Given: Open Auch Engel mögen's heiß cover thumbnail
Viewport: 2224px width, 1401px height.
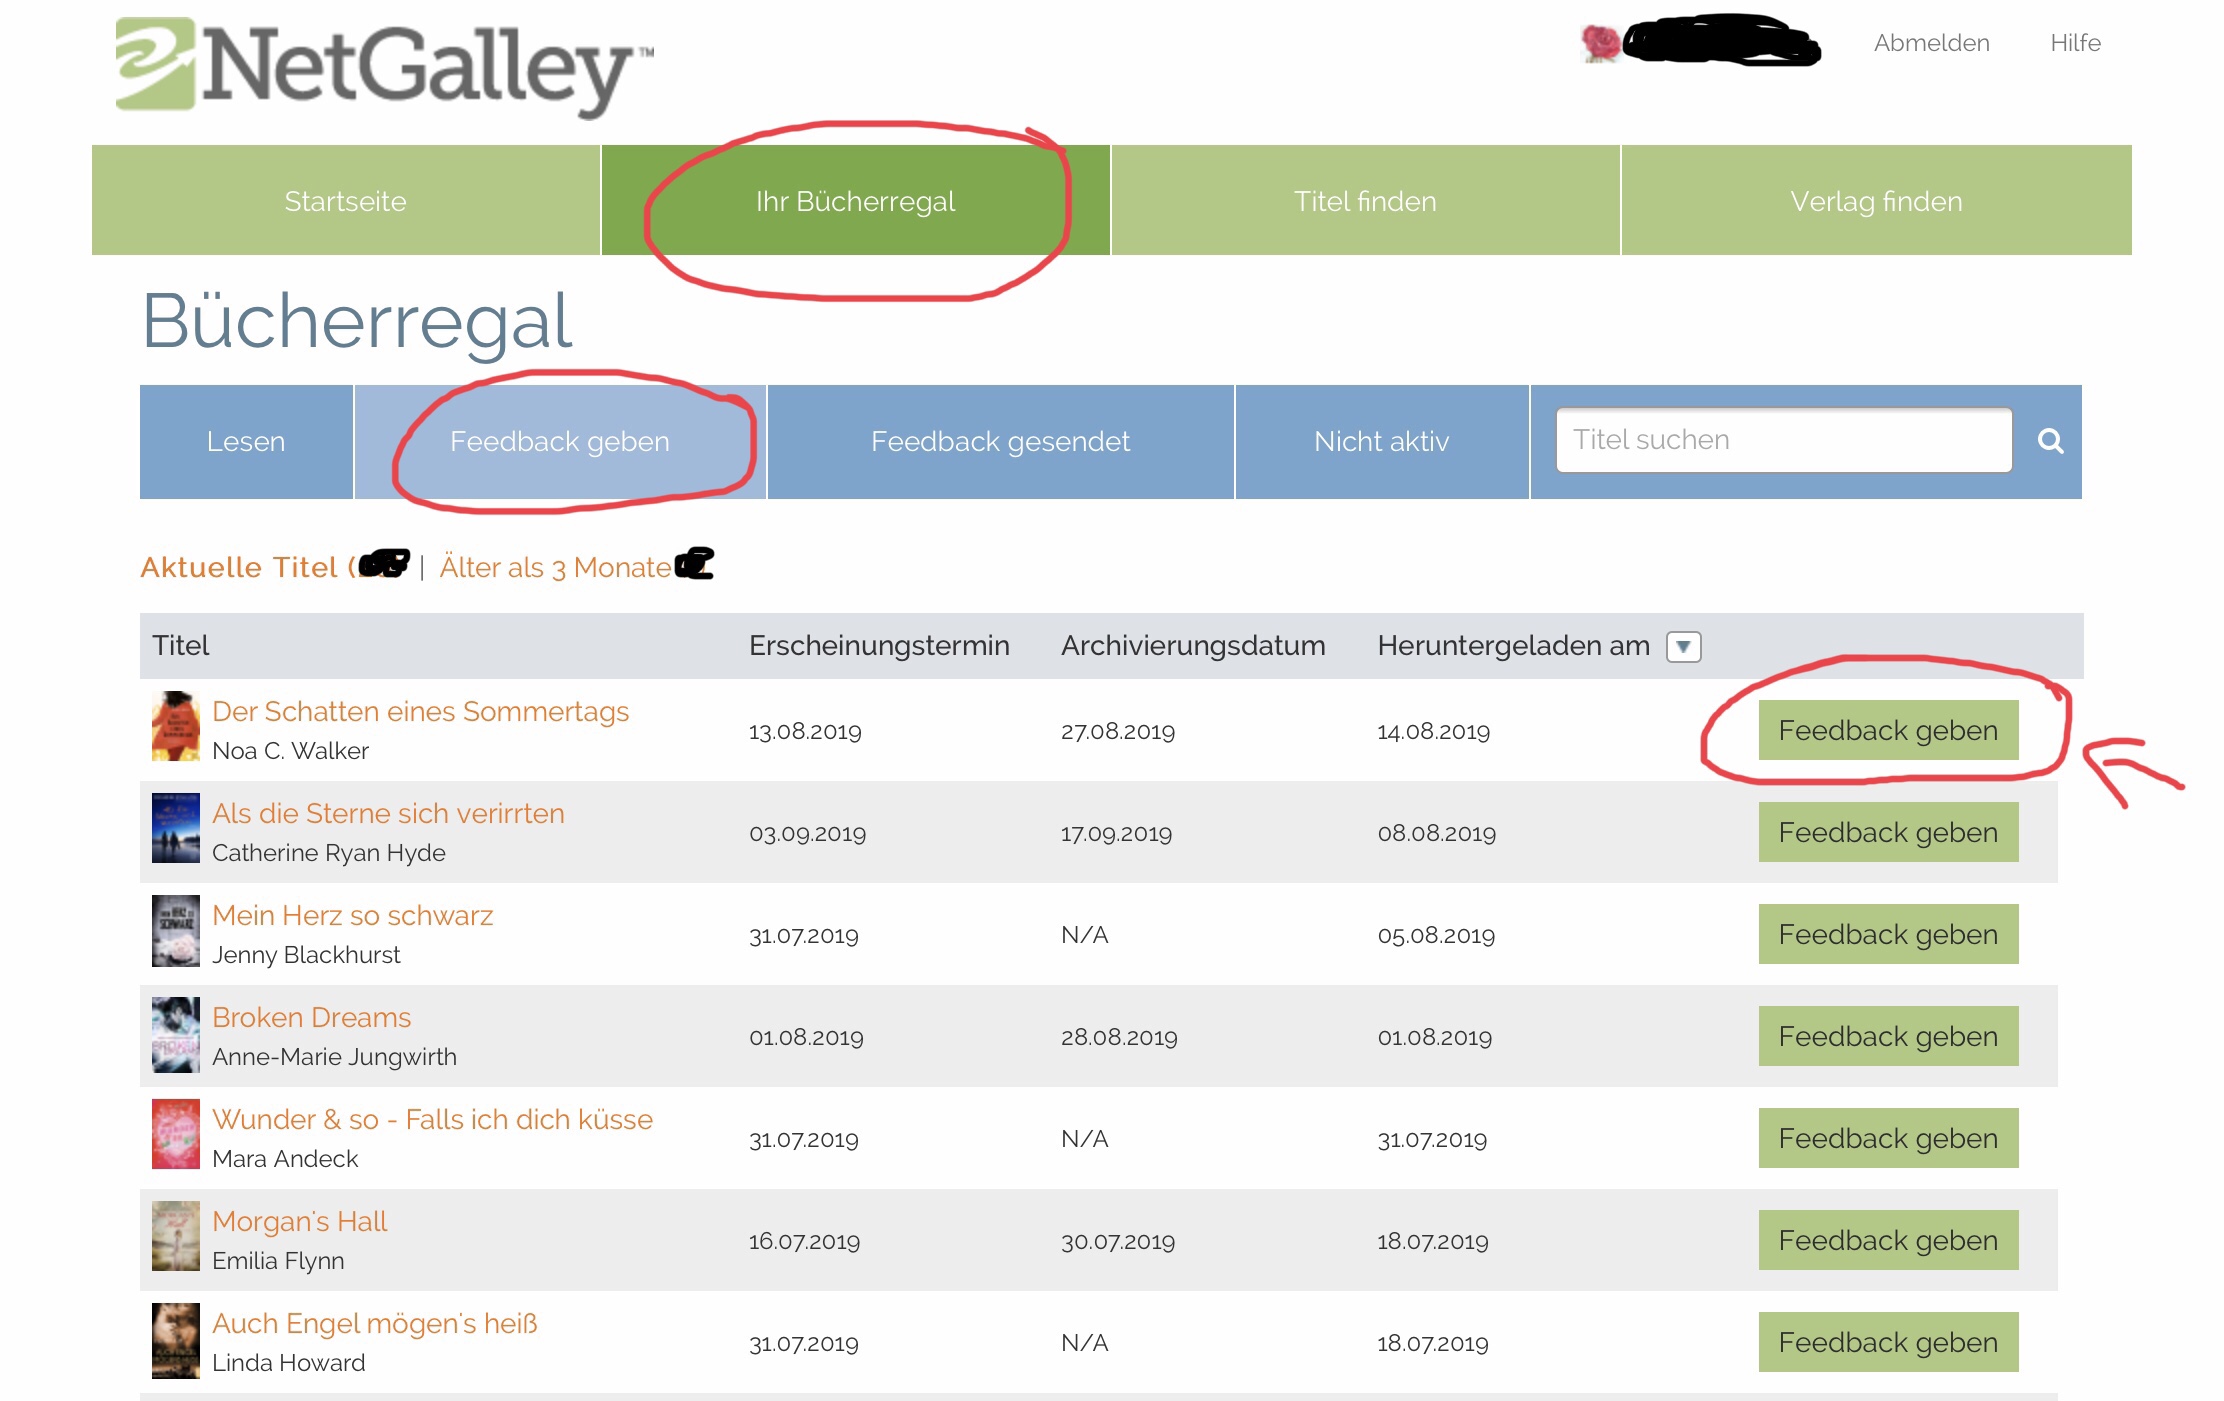Looking at the screenshot, I should click(175, 1339).
